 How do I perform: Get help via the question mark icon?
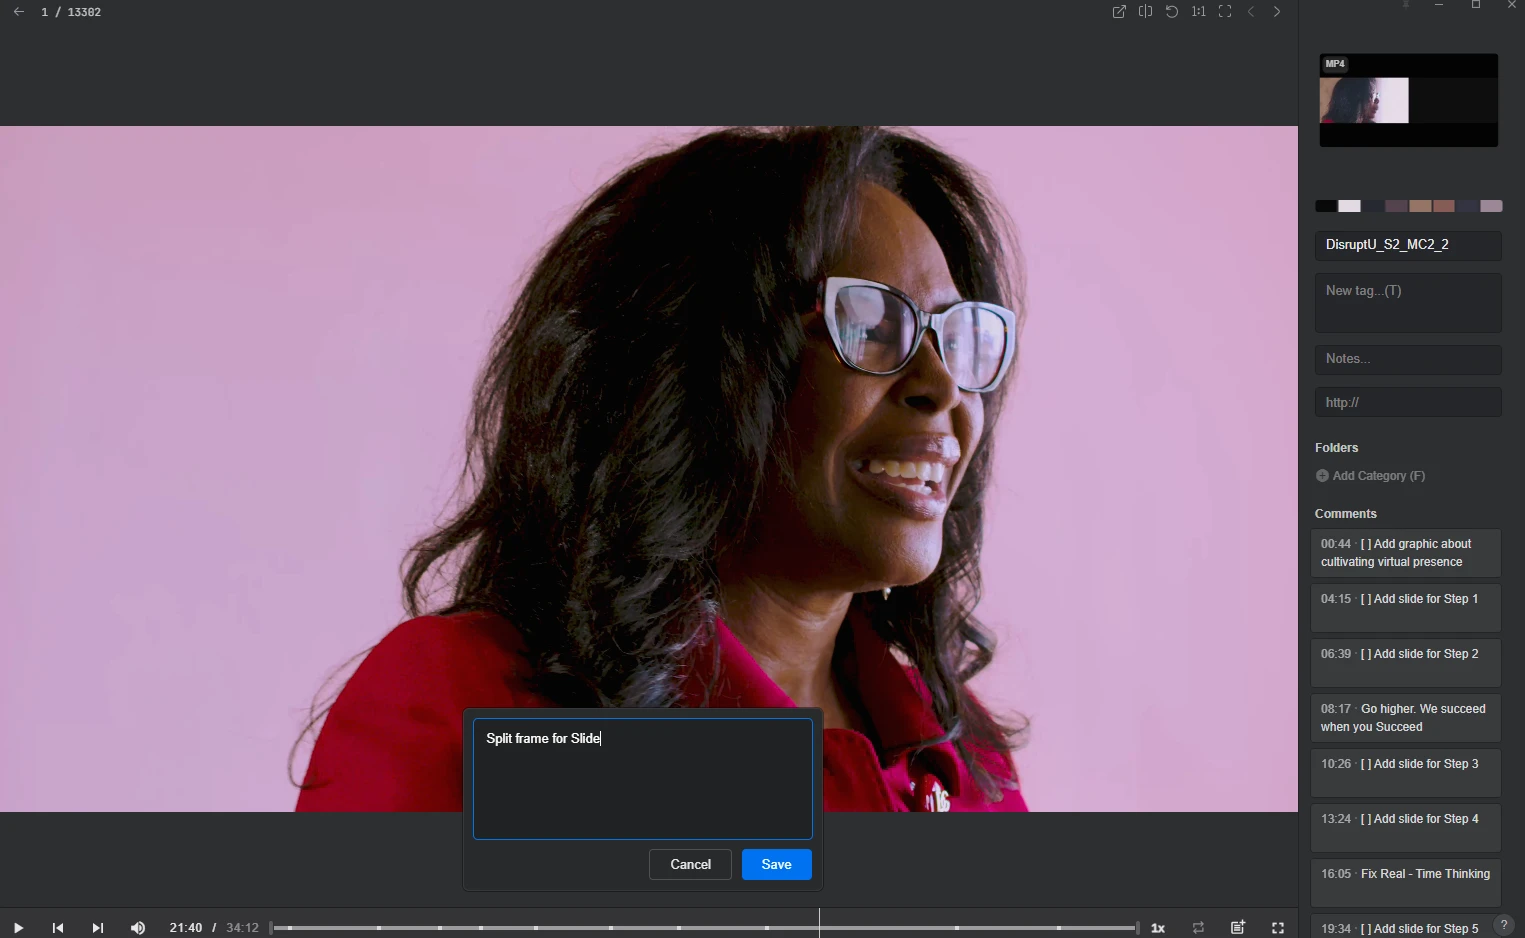(1503, 925)
